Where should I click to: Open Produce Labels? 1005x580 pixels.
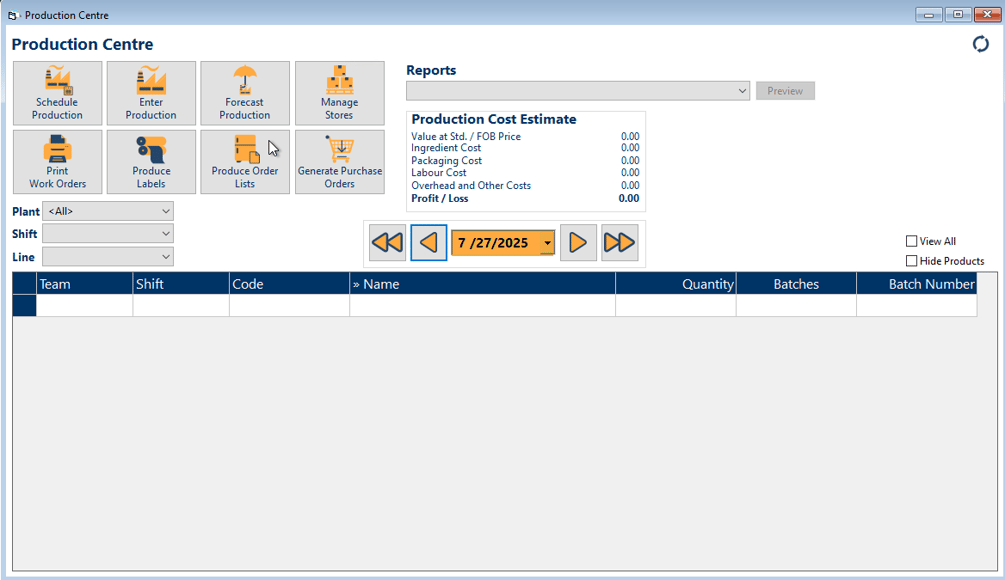[151, 162]
